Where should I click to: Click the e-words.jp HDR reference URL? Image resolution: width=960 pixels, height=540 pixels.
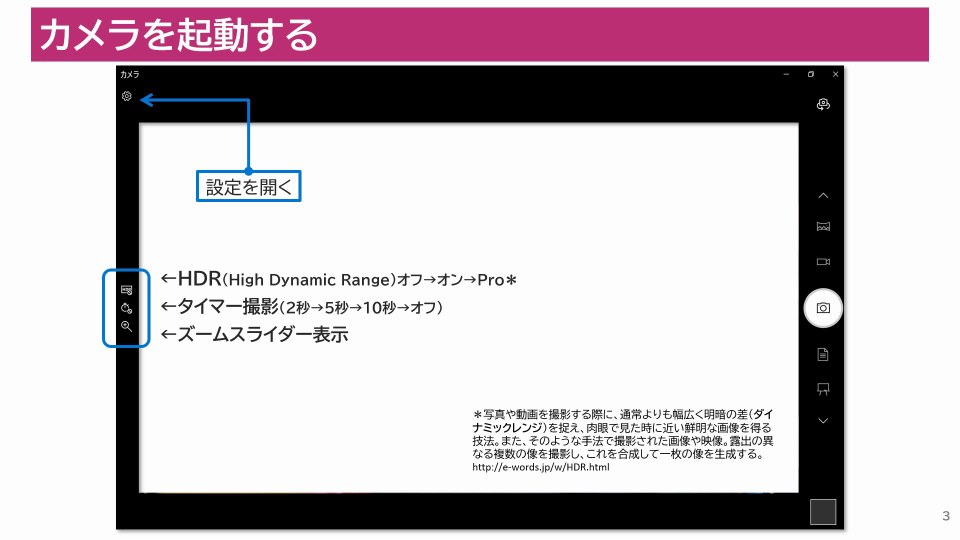(x=540, y=467)
